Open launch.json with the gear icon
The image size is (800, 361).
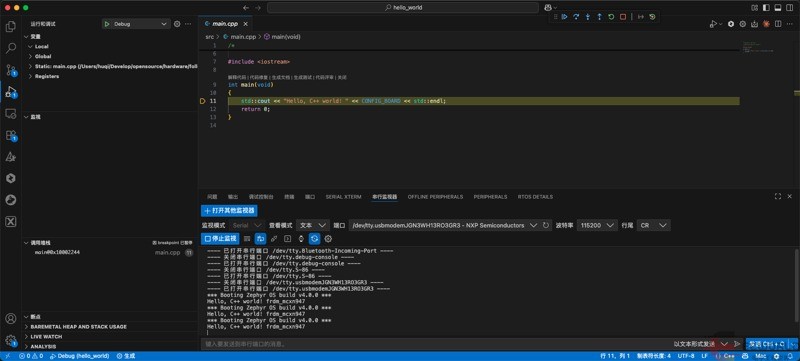pyautogui.click(x=177, y=24)
